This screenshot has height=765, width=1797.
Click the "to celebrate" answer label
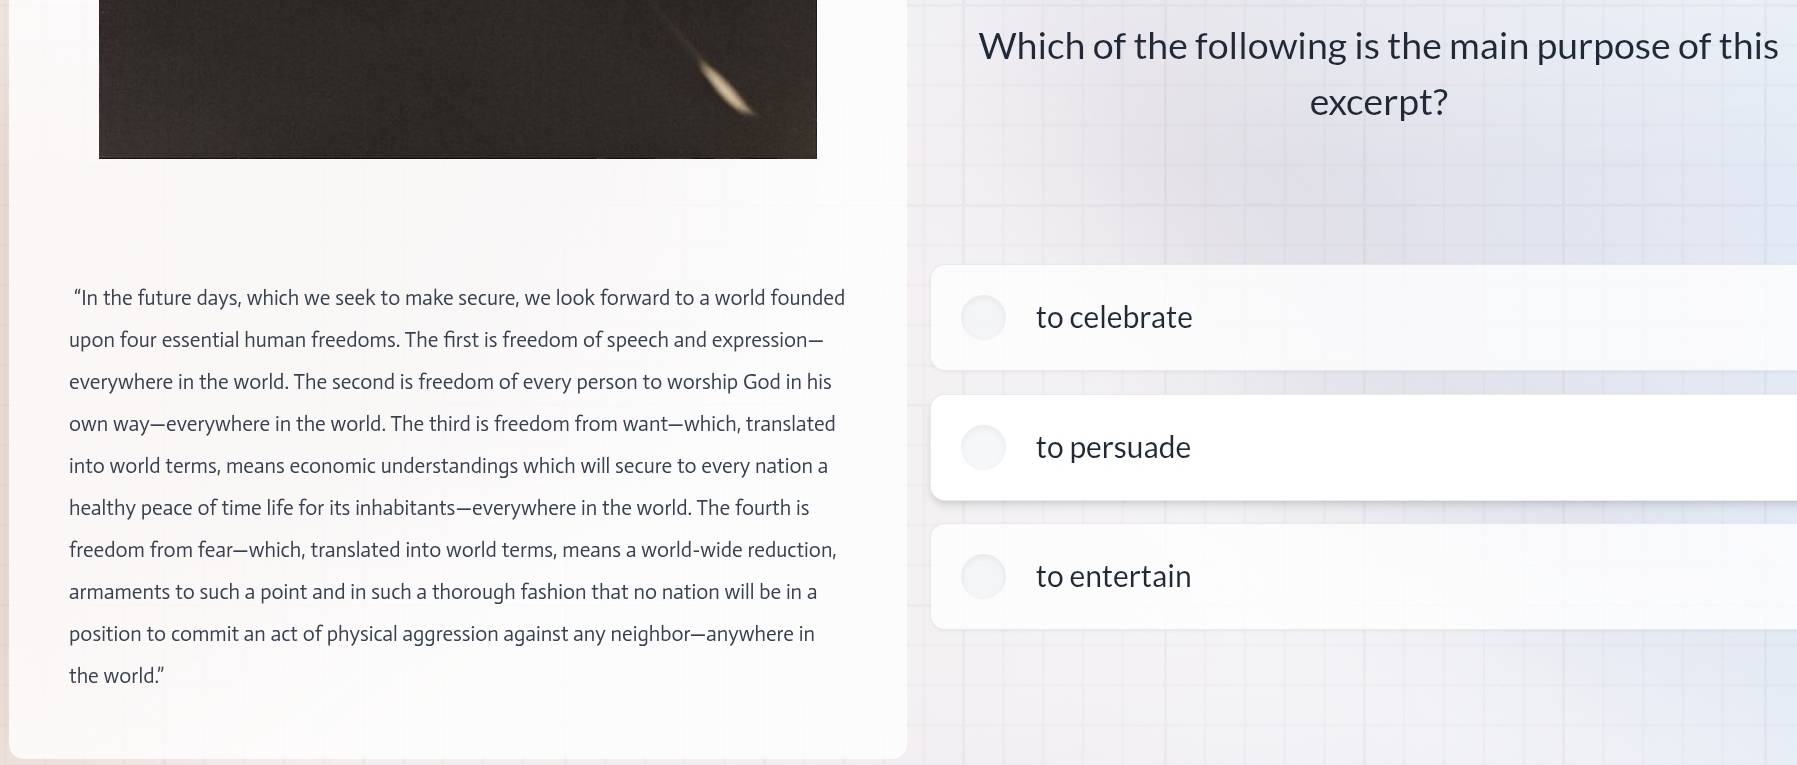click(1113, 318)
